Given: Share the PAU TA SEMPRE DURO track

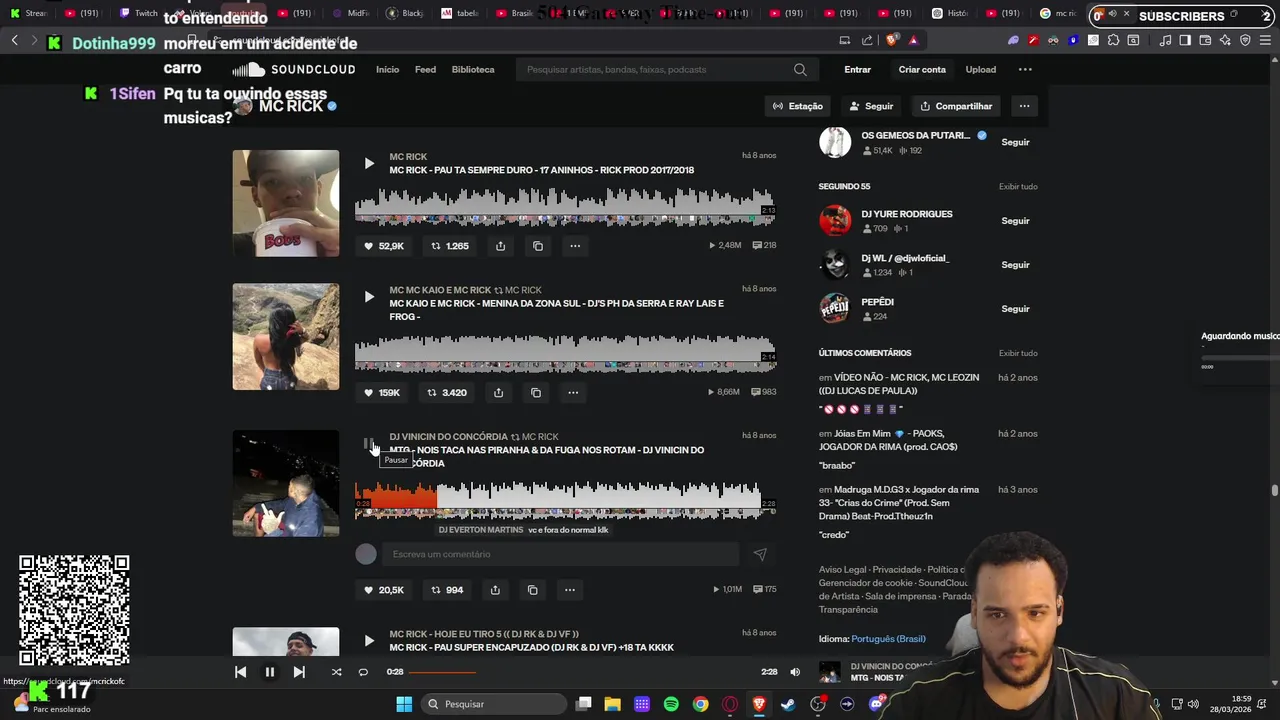Looking at the screenshot, I should [x=500, y=245].
